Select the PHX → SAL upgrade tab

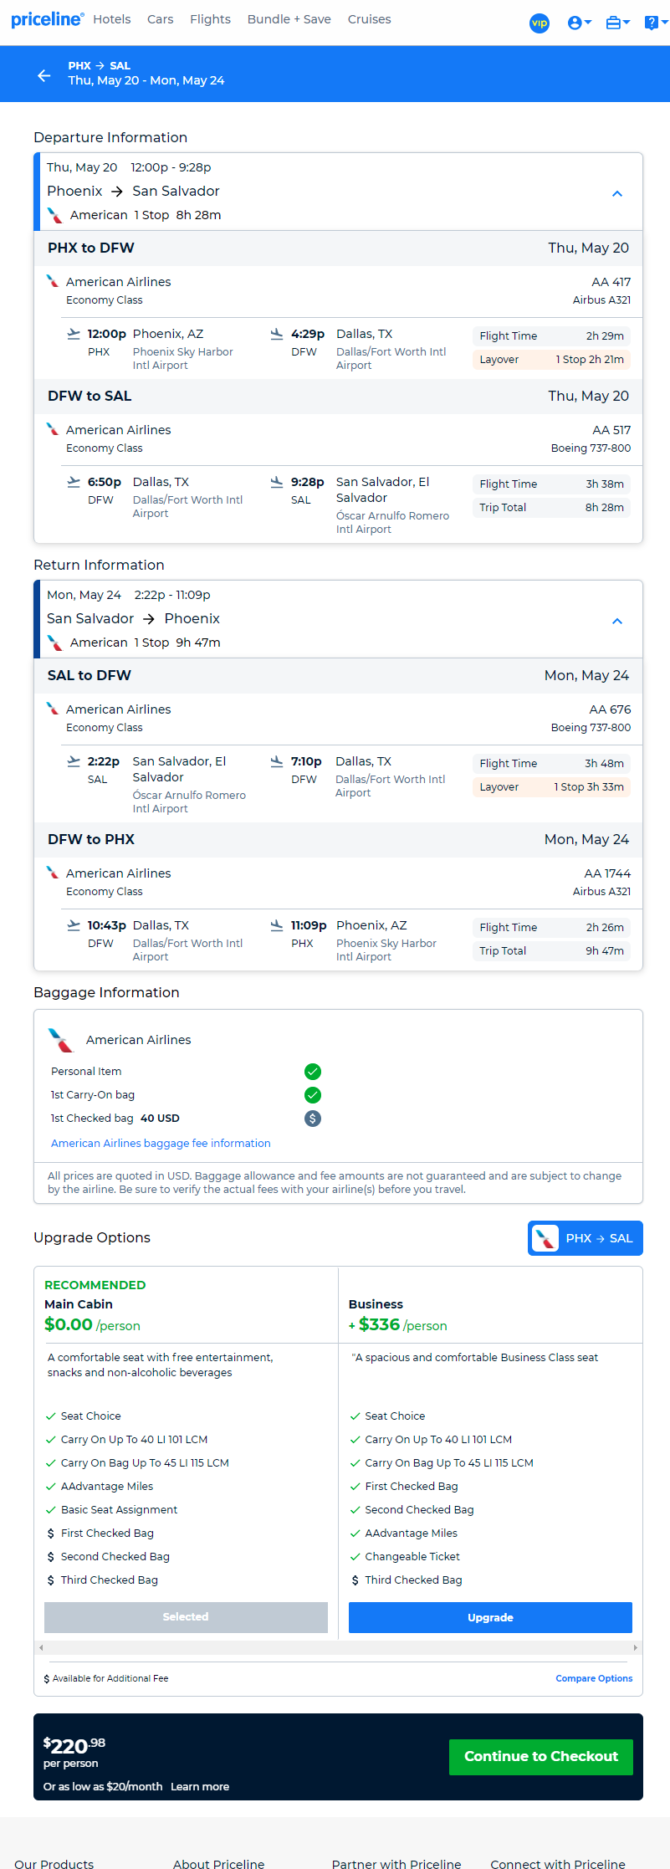tap(585, 1238)
